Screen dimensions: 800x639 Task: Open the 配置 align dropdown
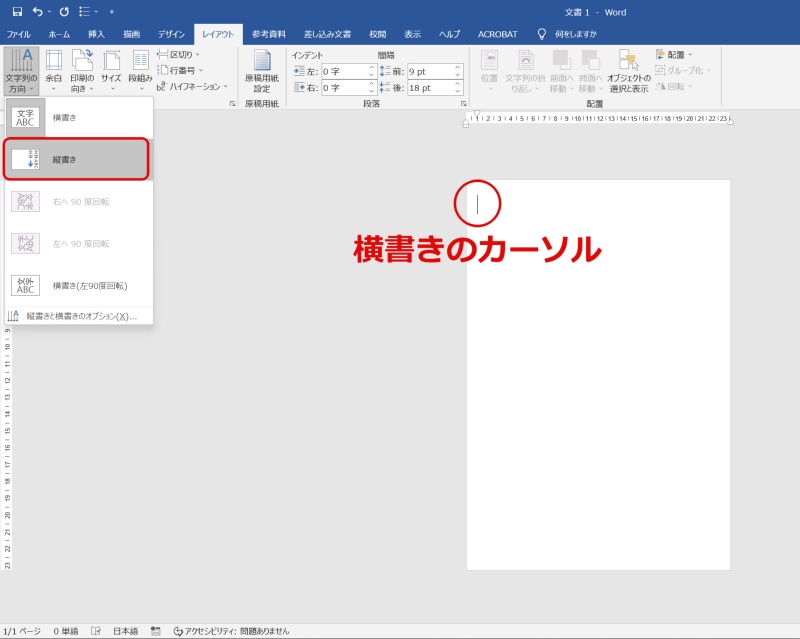tap(674, 55)
